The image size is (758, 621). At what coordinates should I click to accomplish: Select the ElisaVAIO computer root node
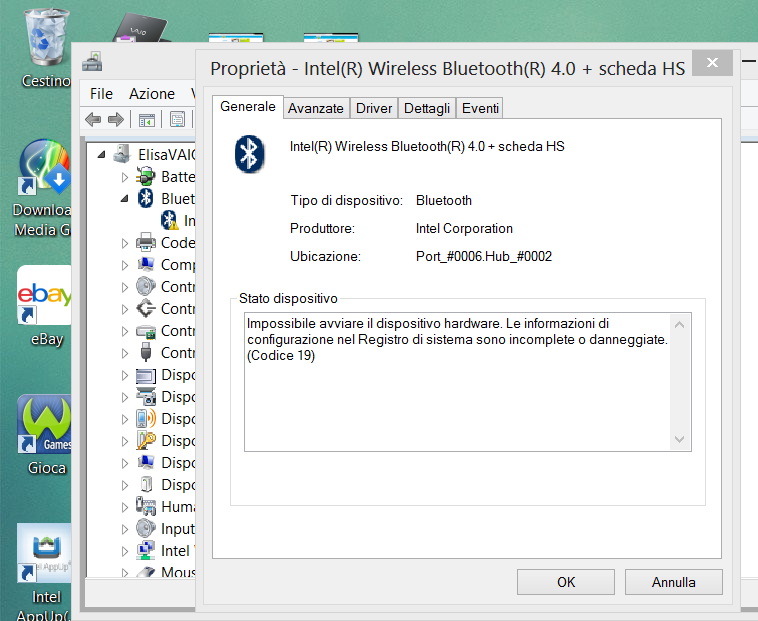[166, 155]
